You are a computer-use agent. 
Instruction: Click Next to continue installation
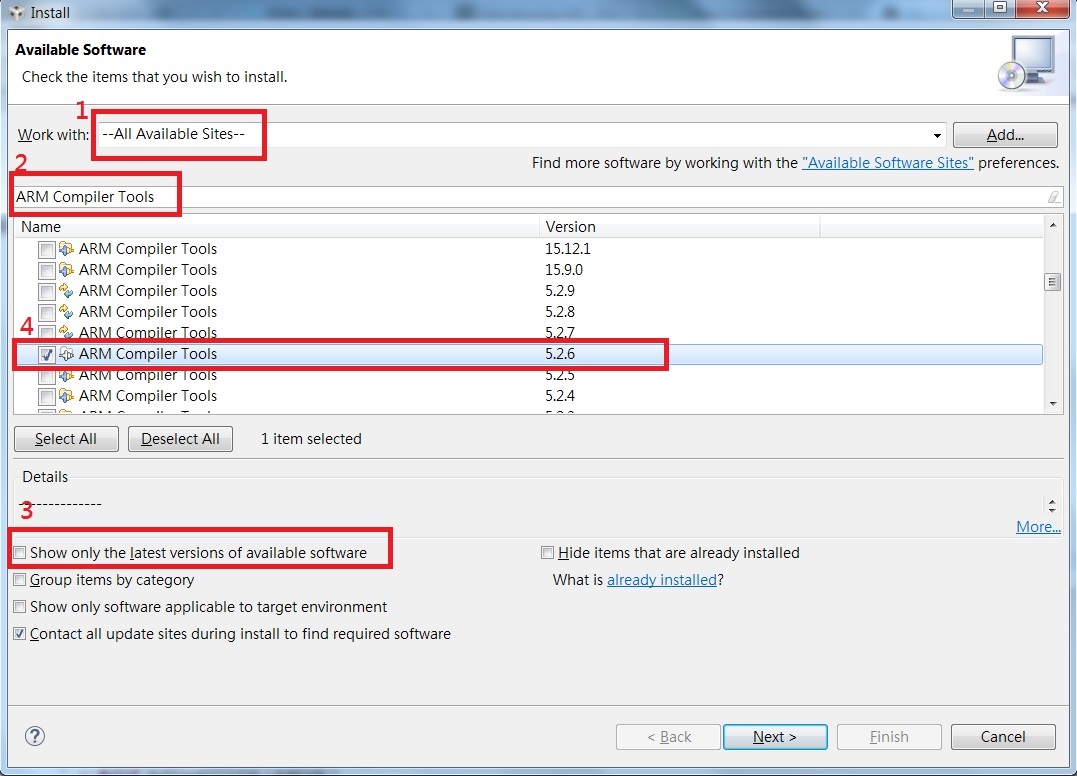pos(775,737)
